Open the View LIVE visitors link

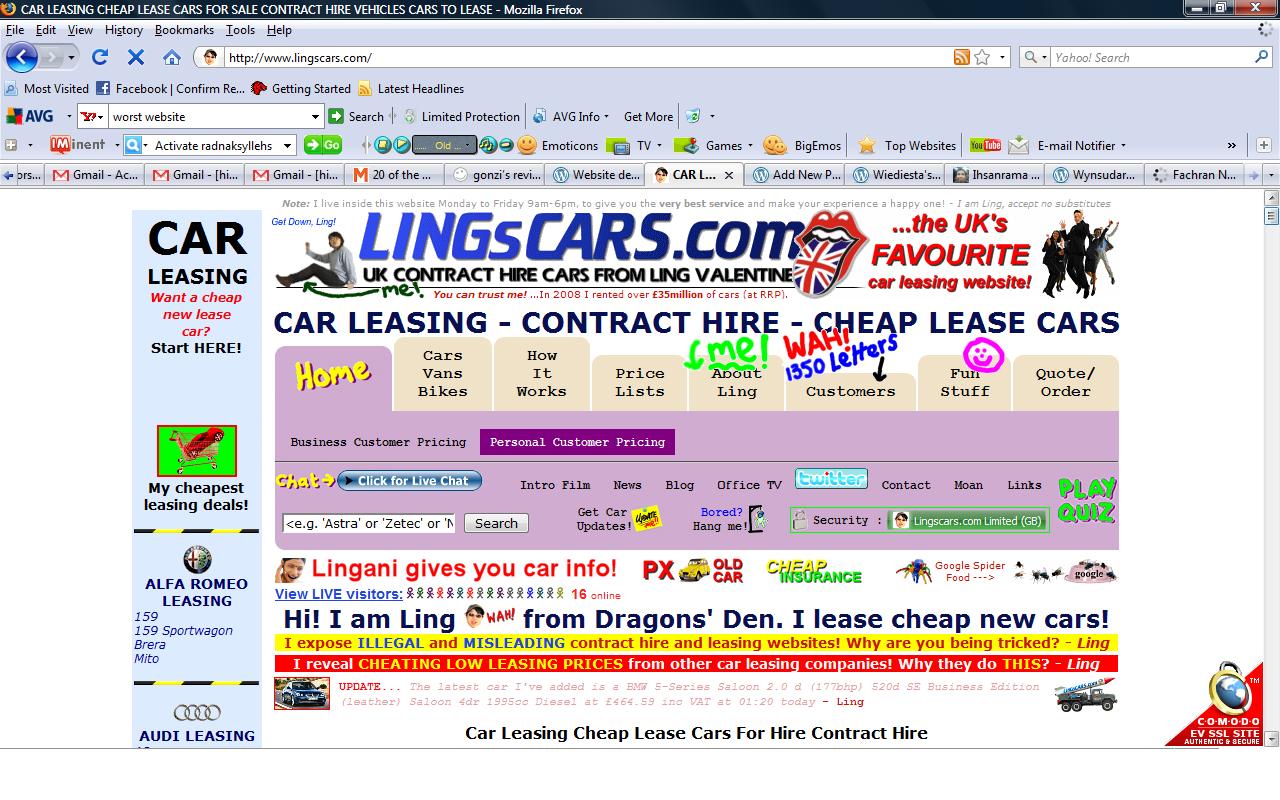coord(339,594)
